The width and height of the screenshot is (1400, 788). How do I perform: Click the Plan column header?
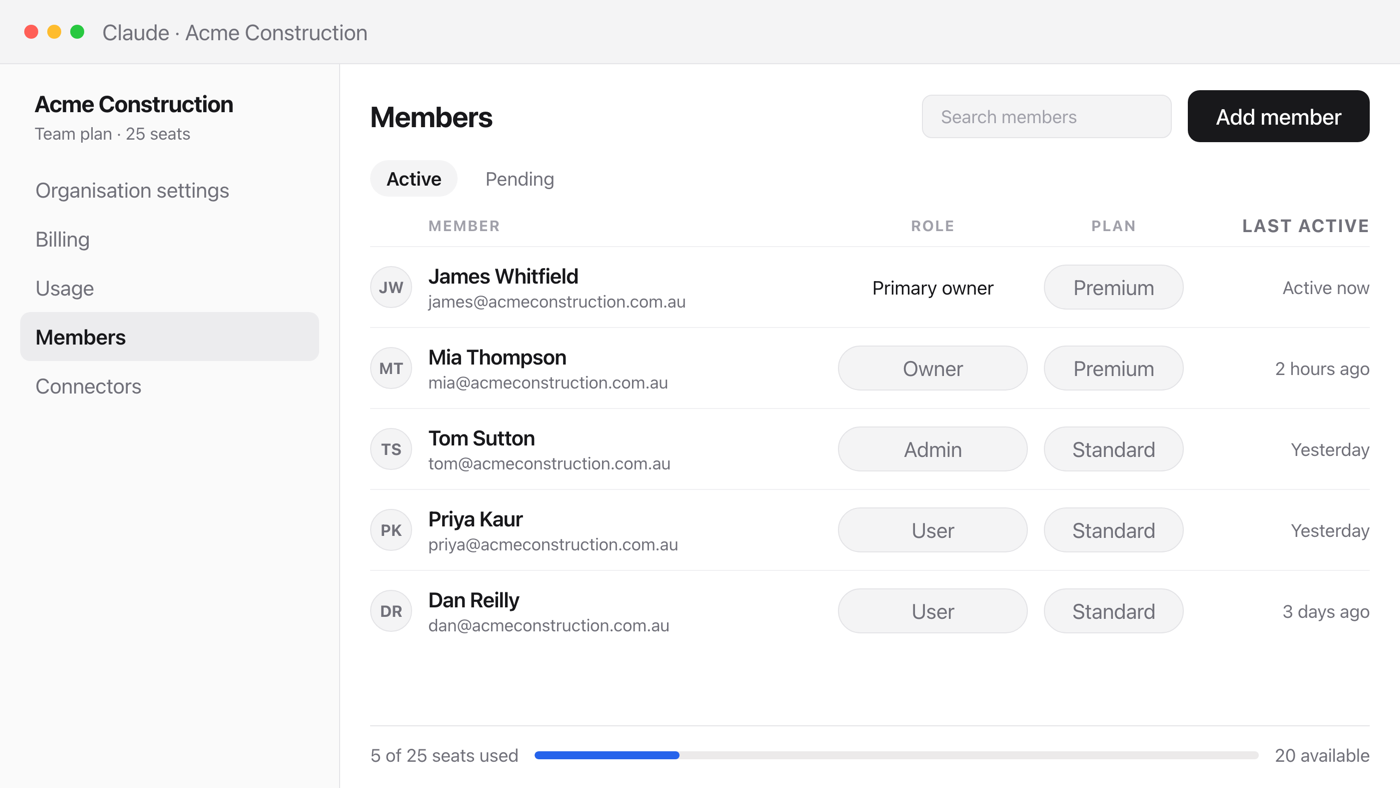(1113, 226)
